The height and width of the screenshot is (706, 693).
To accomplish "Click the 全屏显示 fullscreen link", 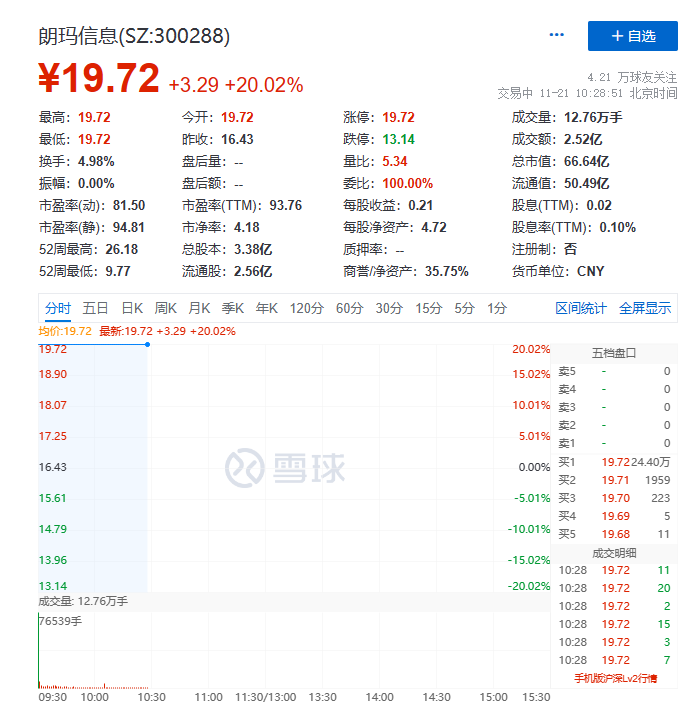I will point(645,308).
